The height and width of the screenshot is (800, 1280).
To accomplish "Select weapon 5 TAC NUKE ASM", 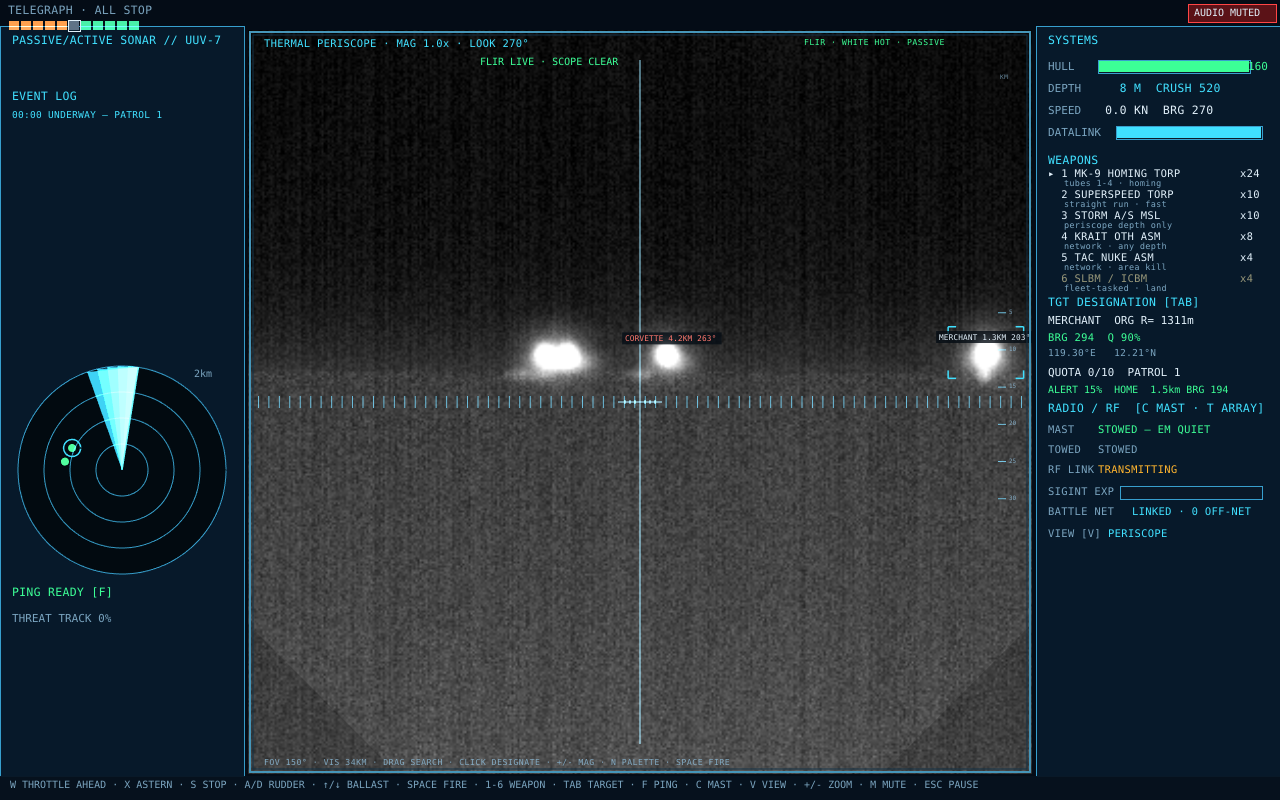I will pos(1107,258).
